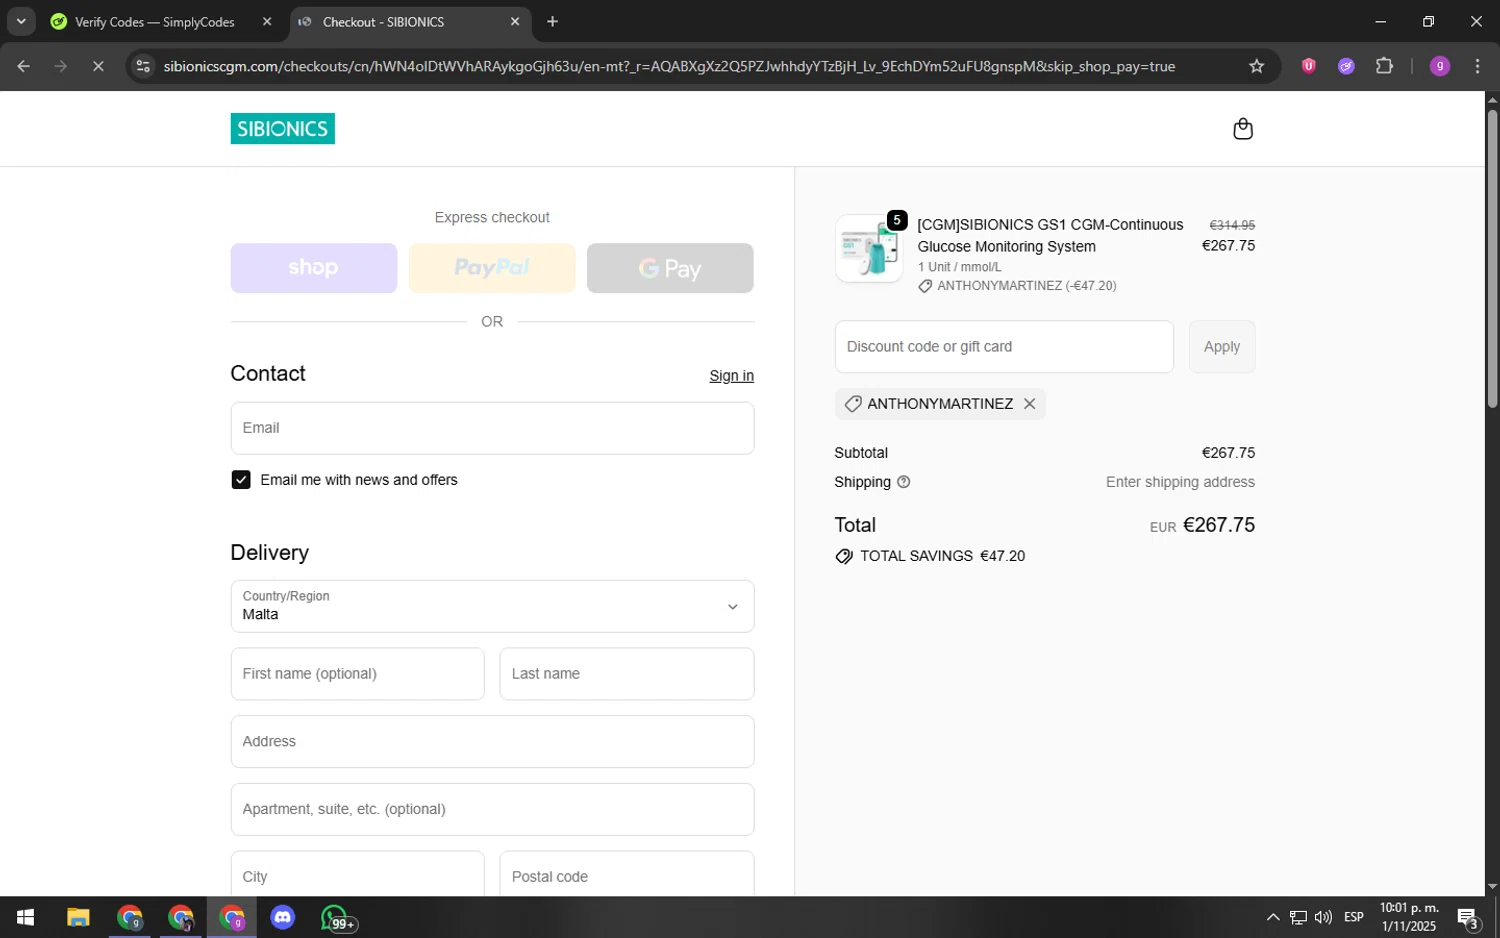Viewport: 1500px width, 938px height.
Task: View site information in address bar
Action: (143, 66)
